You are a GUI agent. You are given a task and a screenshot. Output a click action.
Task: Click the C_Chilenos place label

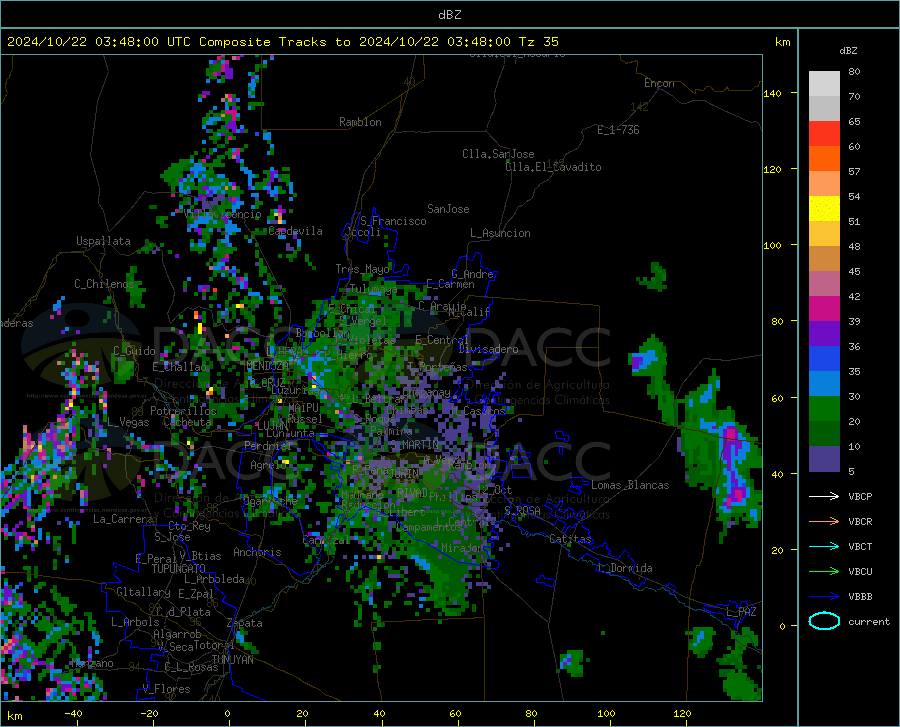(x=104, y=283)
